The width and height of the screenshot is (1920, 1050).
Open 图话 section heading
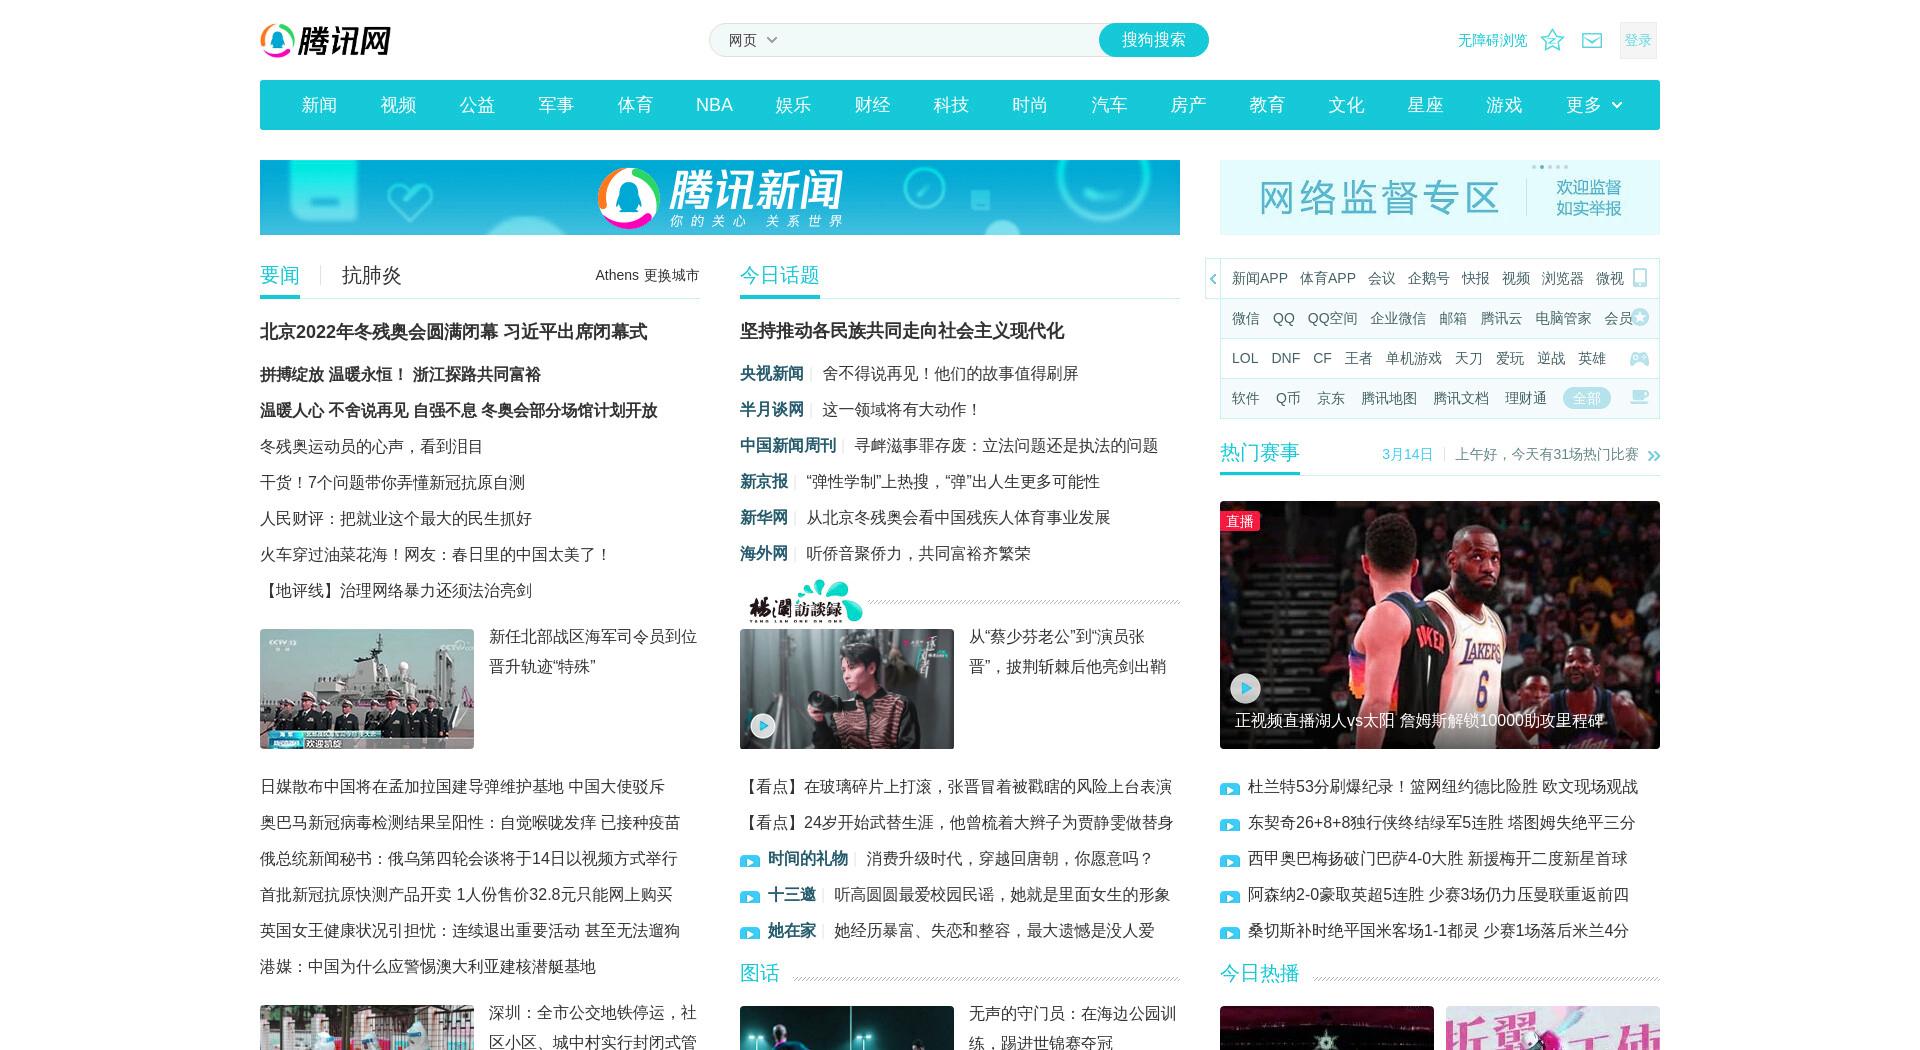click(760, 973)
